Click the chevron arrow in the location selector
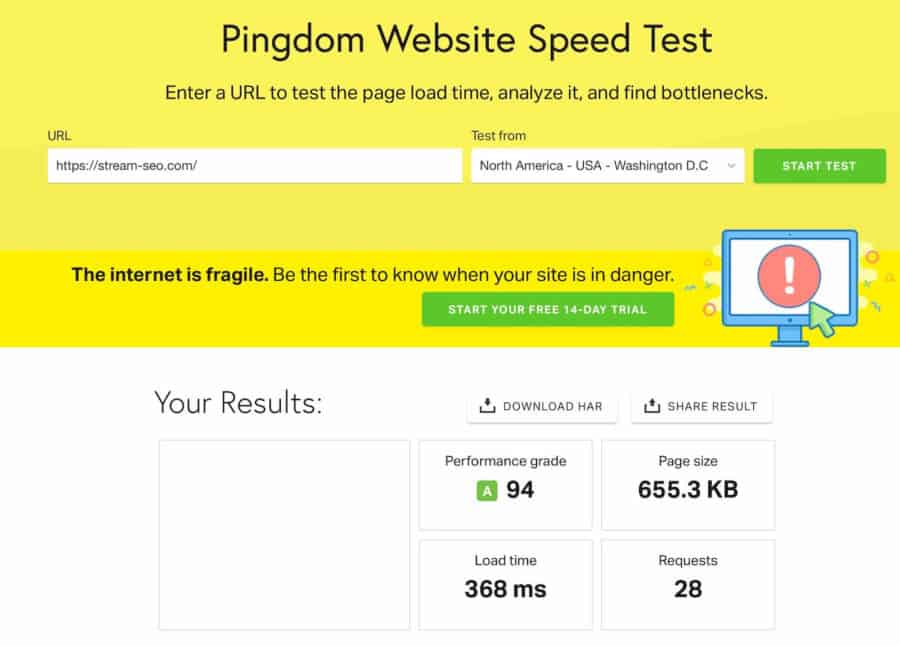The width and height of the screenshot is (900, 646). pyautogui.click(x=731, y=166)
